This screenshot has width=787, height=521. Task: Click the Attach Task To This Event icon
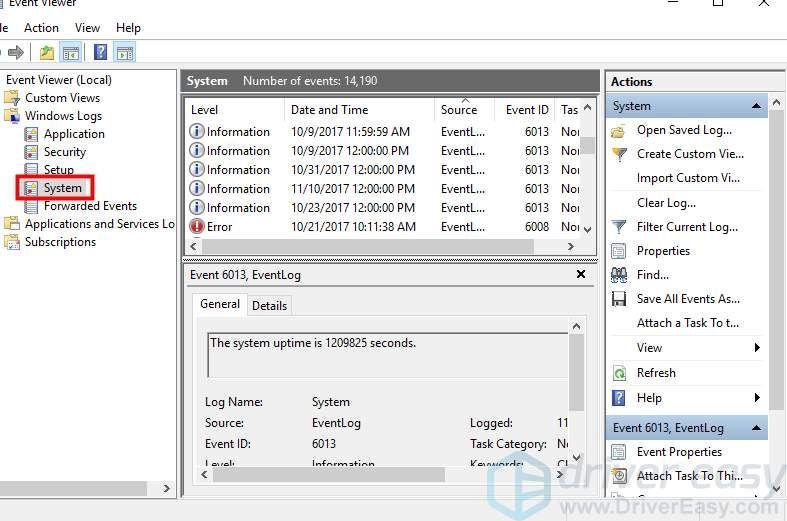pyautogui.click(x=619, y=475)
